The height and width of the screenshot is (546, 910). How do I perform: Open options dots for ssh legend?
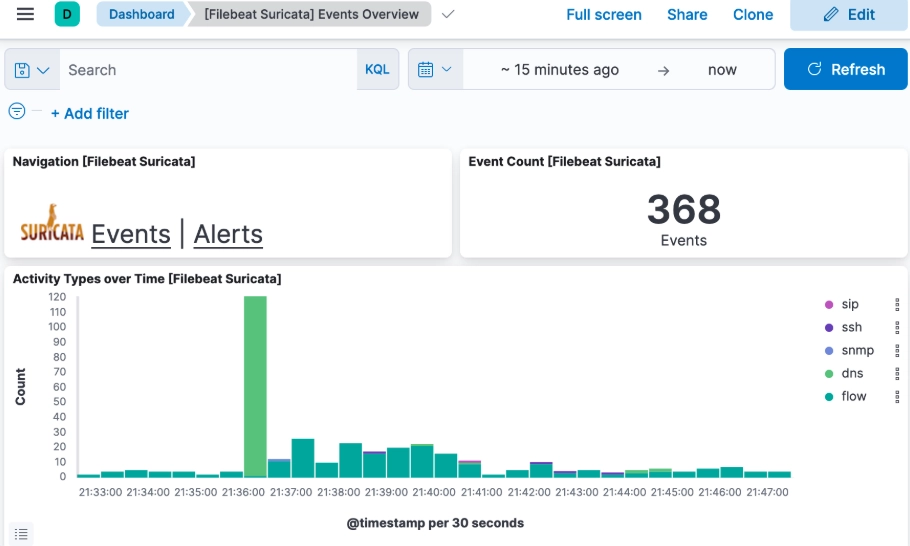coord(897,327)
